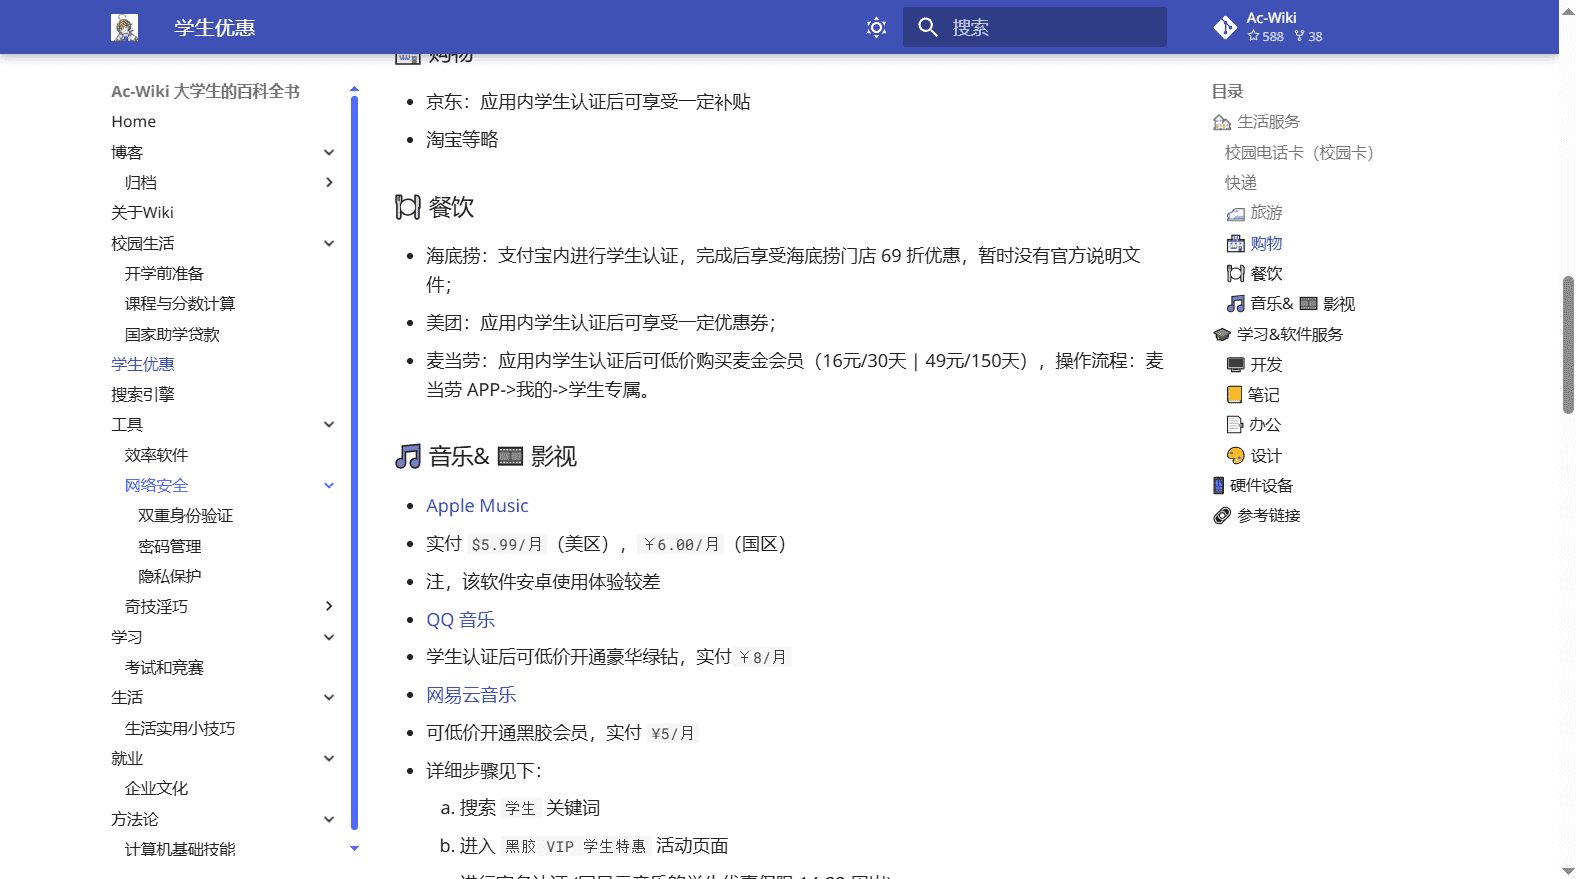Open the Ac-Wiki git repository icon

point(1225,27)
